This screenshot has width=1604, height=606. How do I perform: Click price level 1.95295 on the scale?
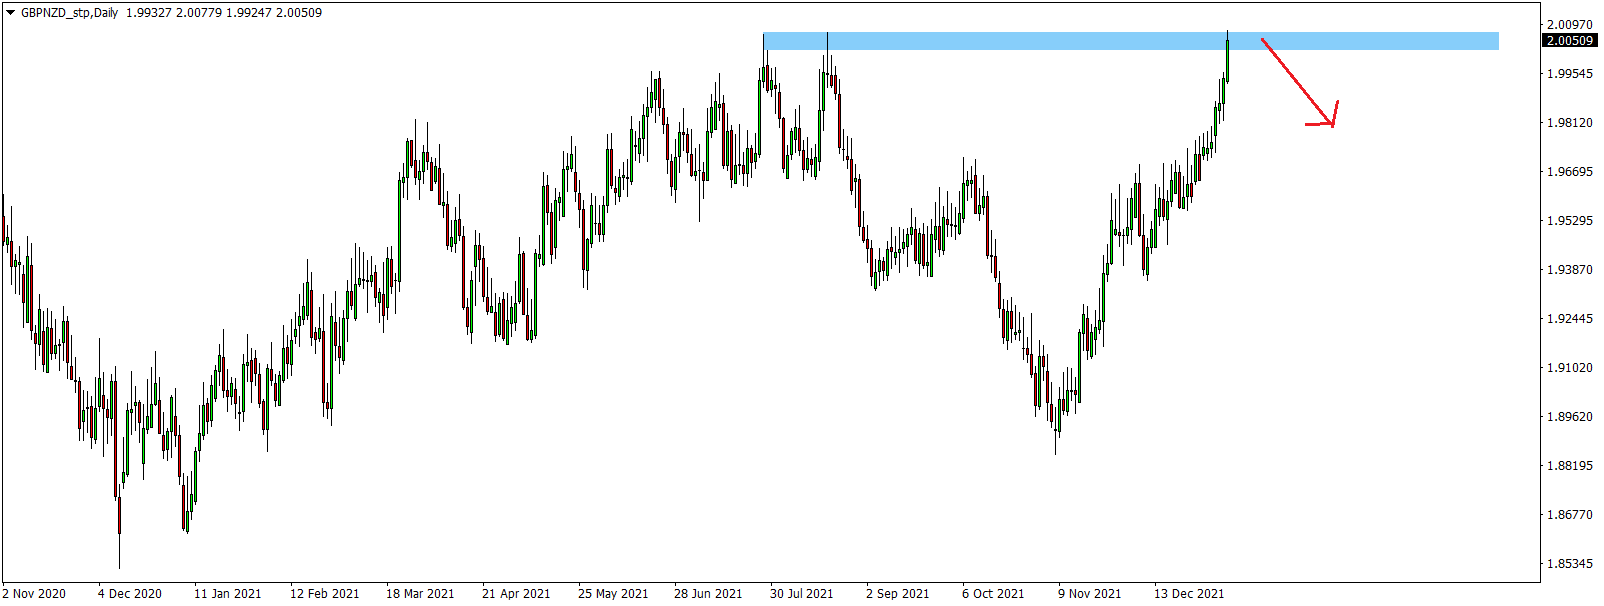[1569, 220]
